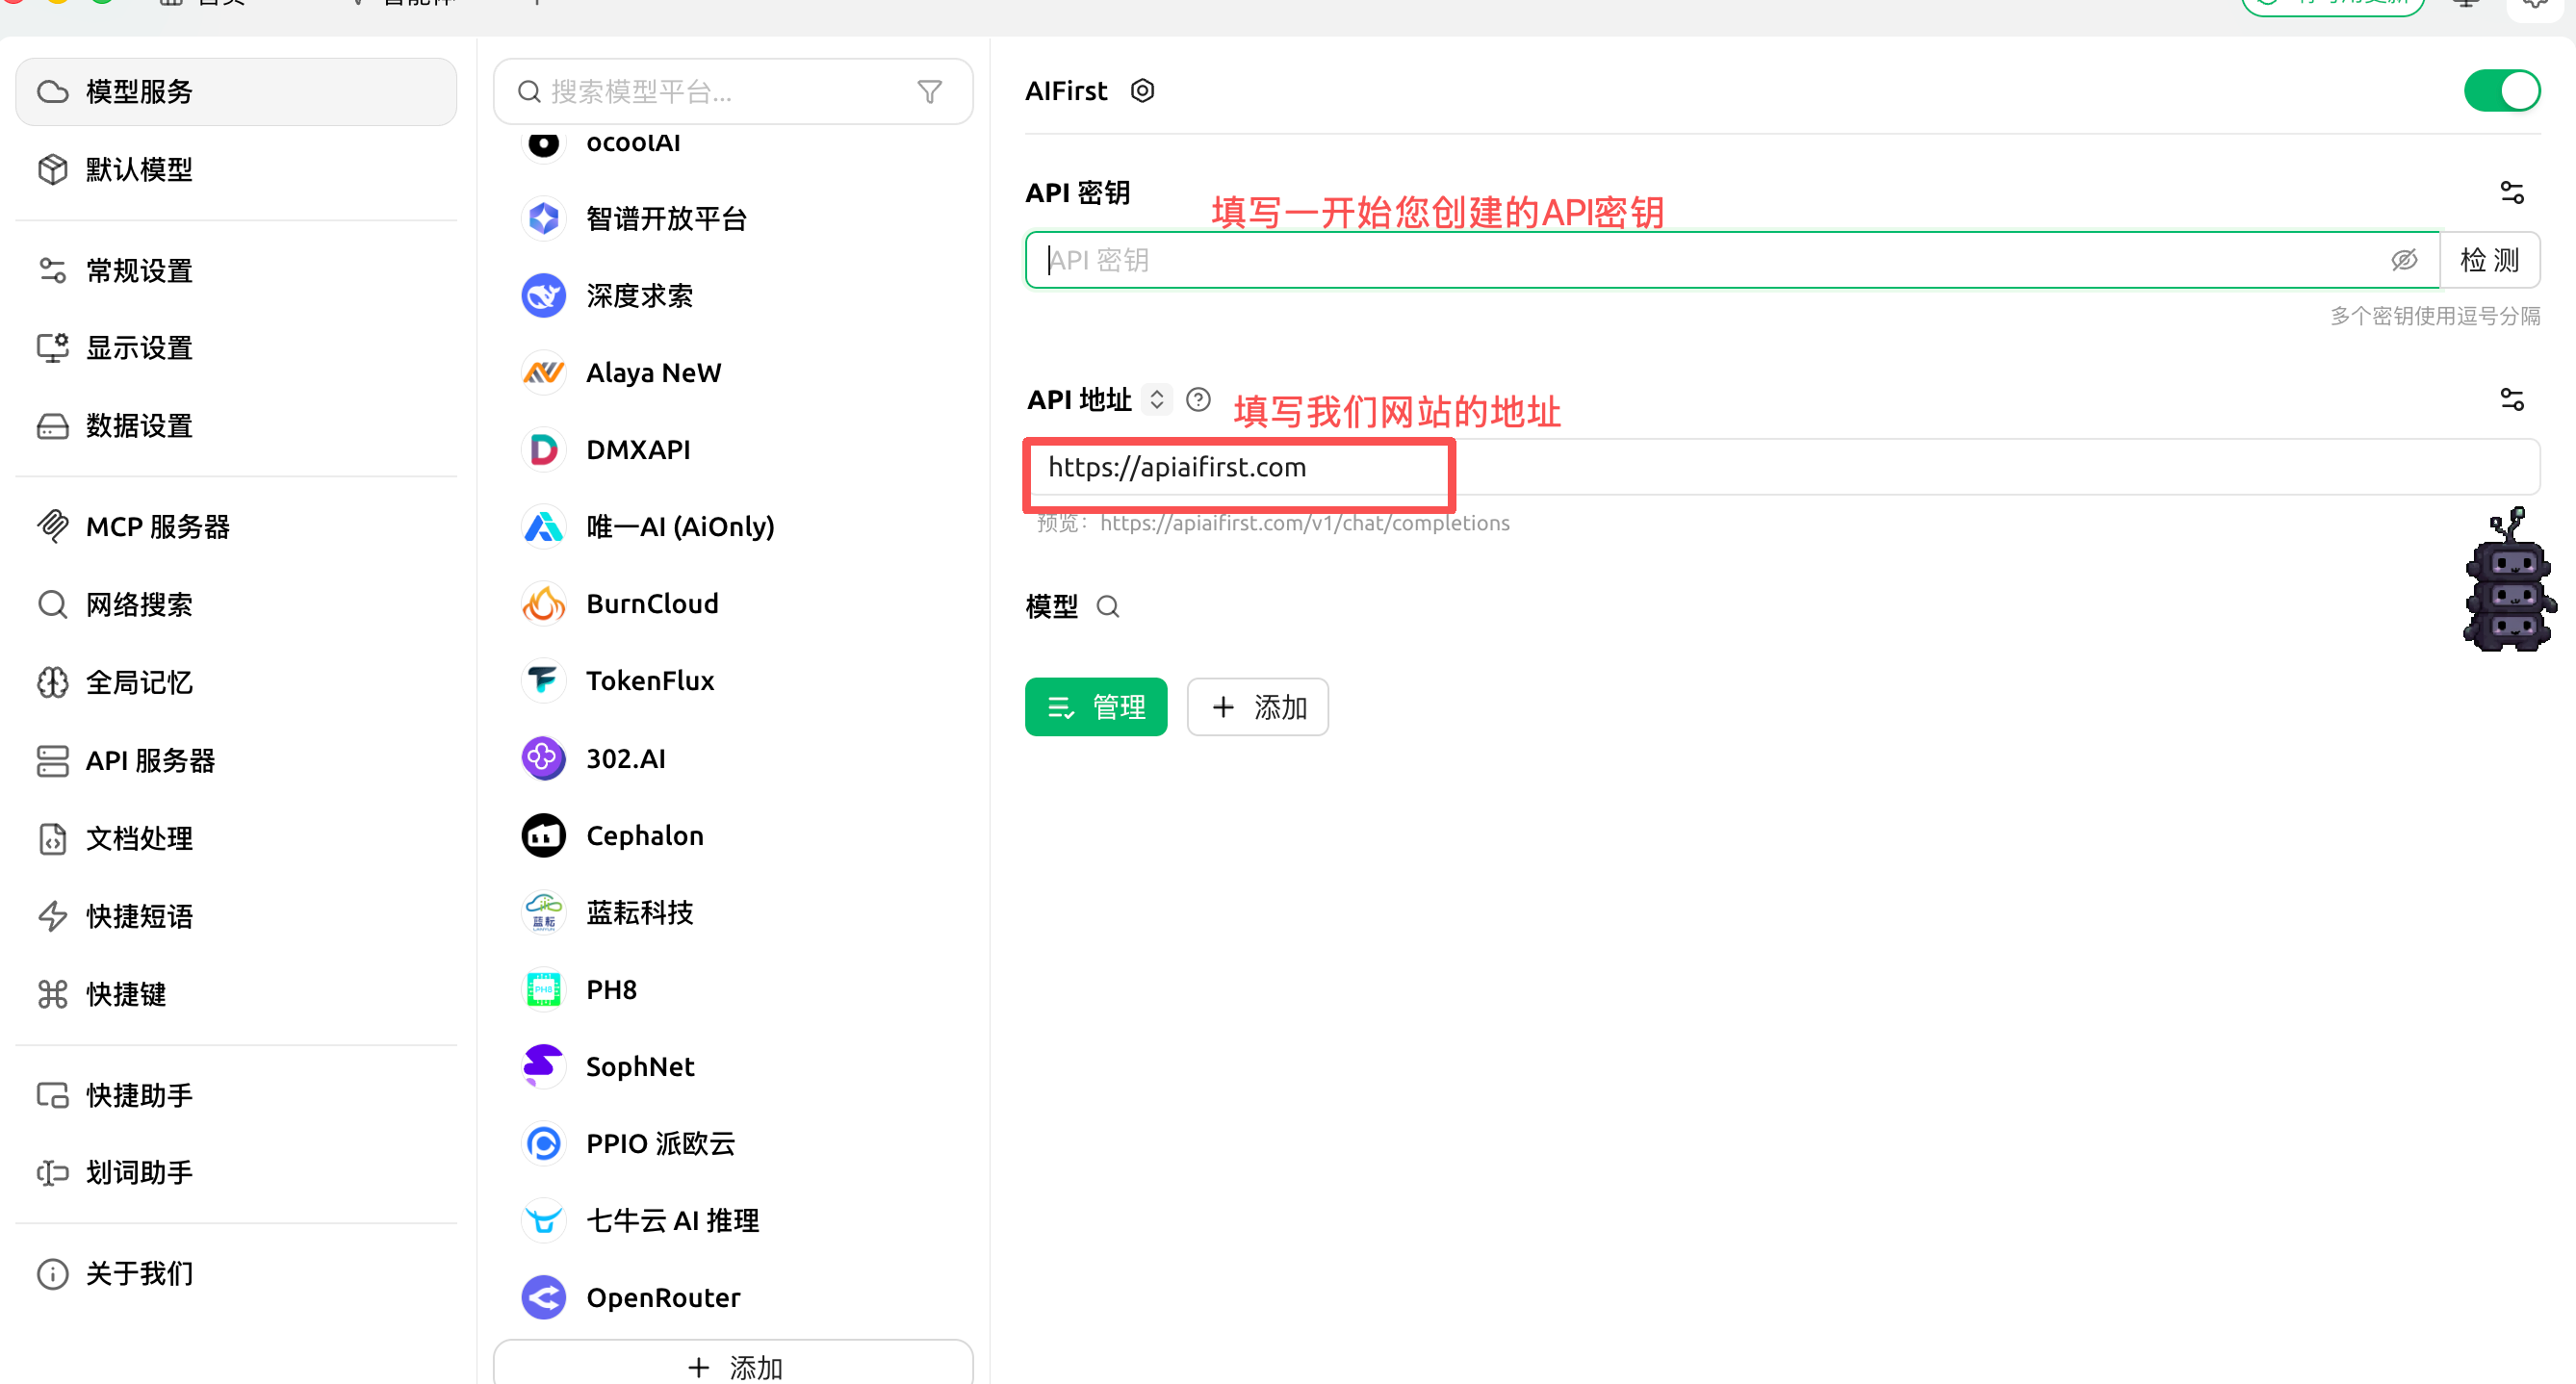This screenshot has width=2576, height=1384.
Task: Select 智谱开放平台 provider icon
Action: pos(543,219)
